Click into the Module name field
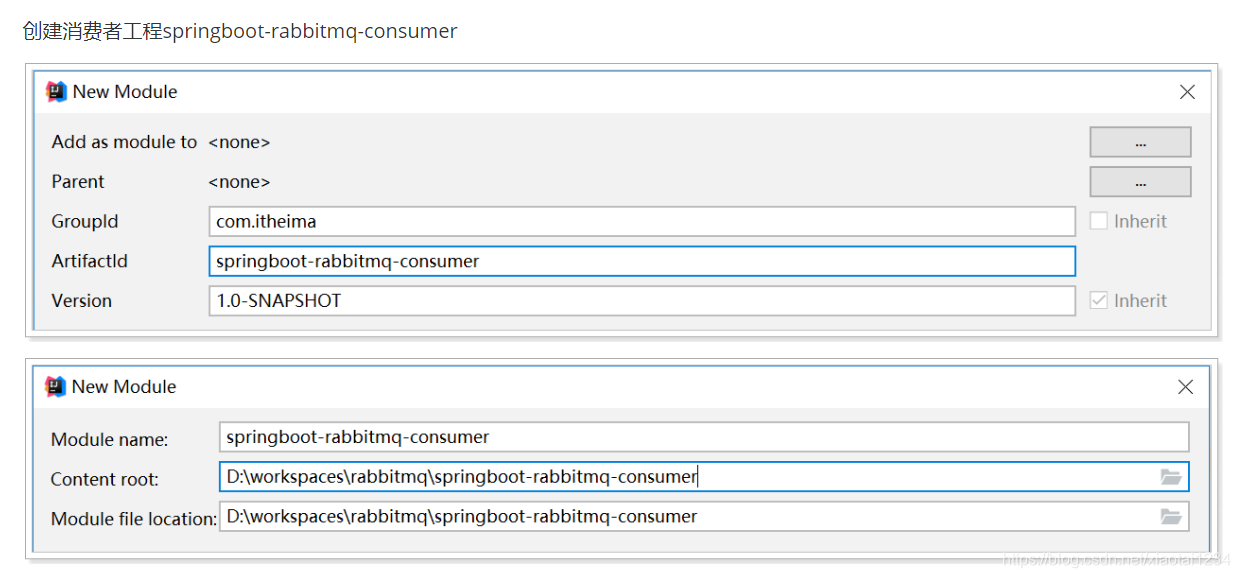 pos(704,437)
